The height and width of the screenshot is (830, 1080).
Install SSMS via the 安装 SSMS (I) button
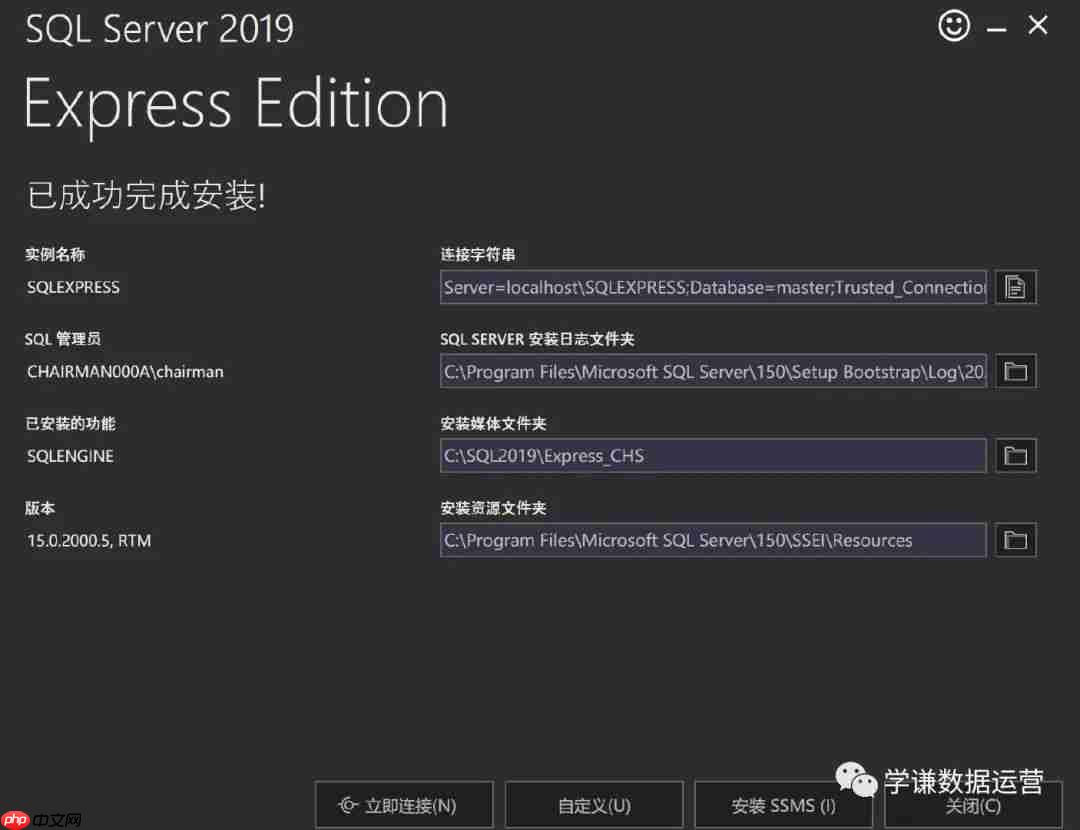(x=783, y=804)
